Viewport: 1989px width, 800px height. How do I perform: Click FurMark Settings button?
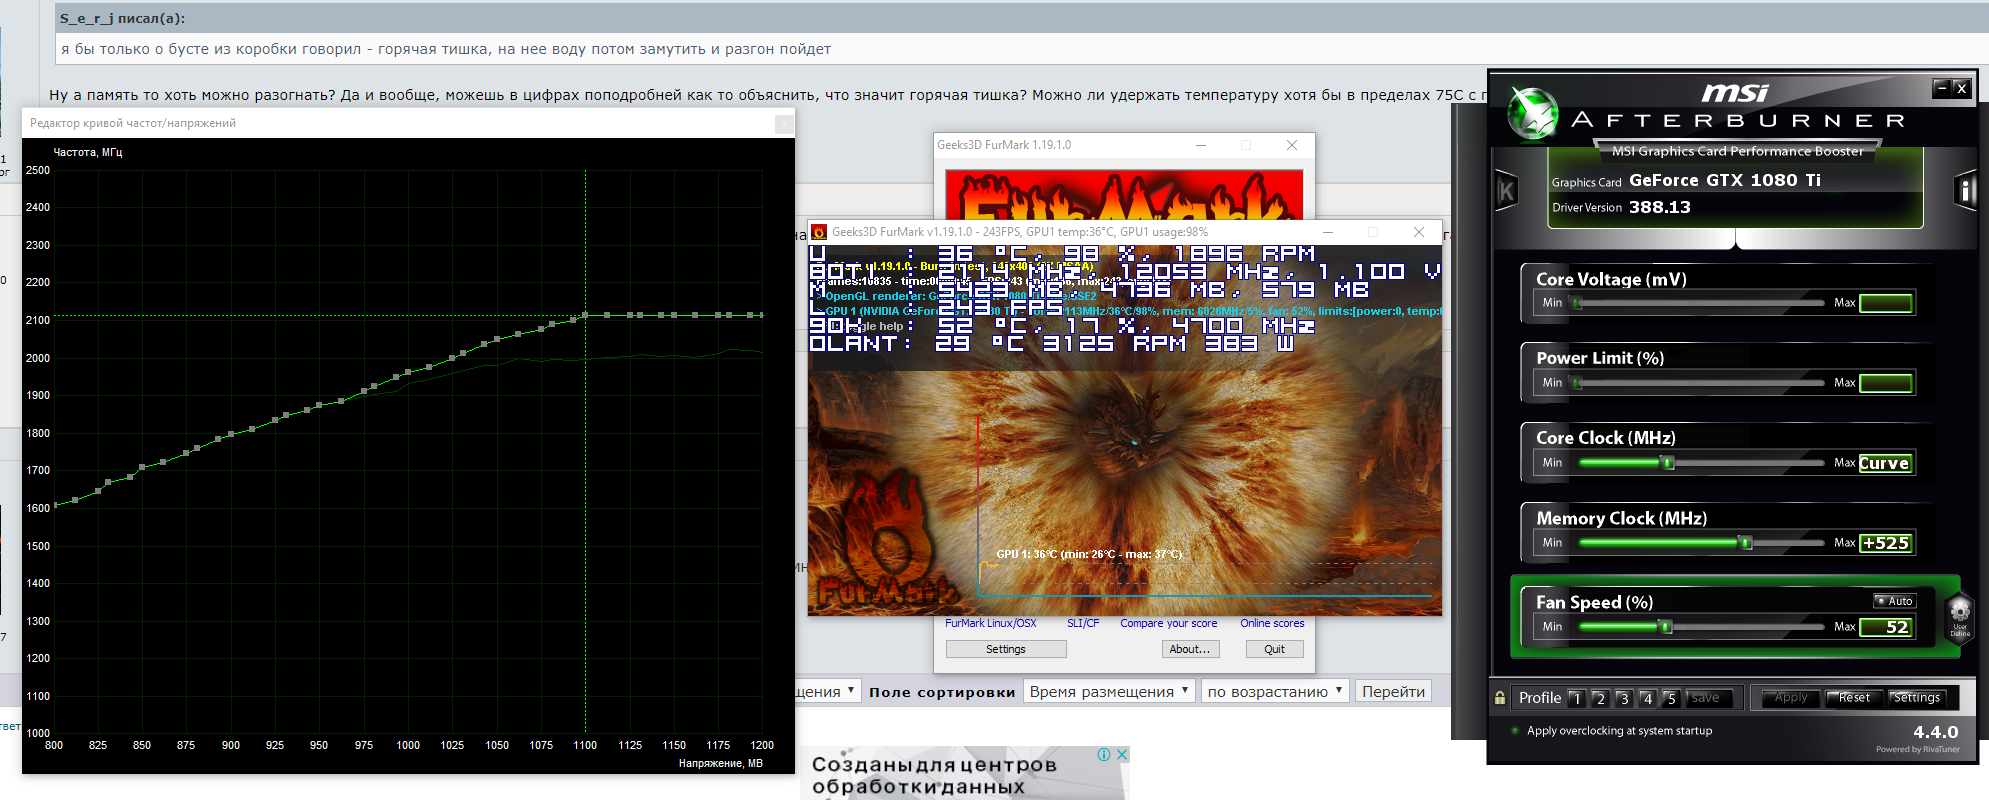point(1006,649)
